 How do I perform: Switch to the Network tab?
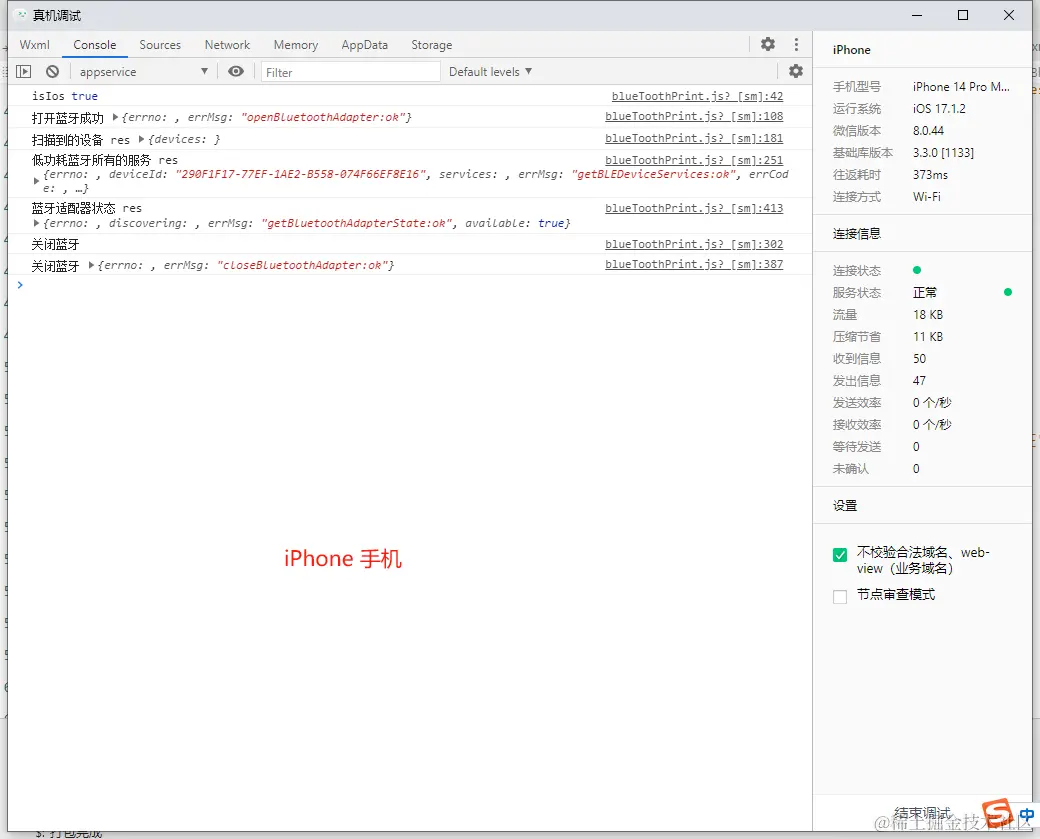(x=227, y=44)
